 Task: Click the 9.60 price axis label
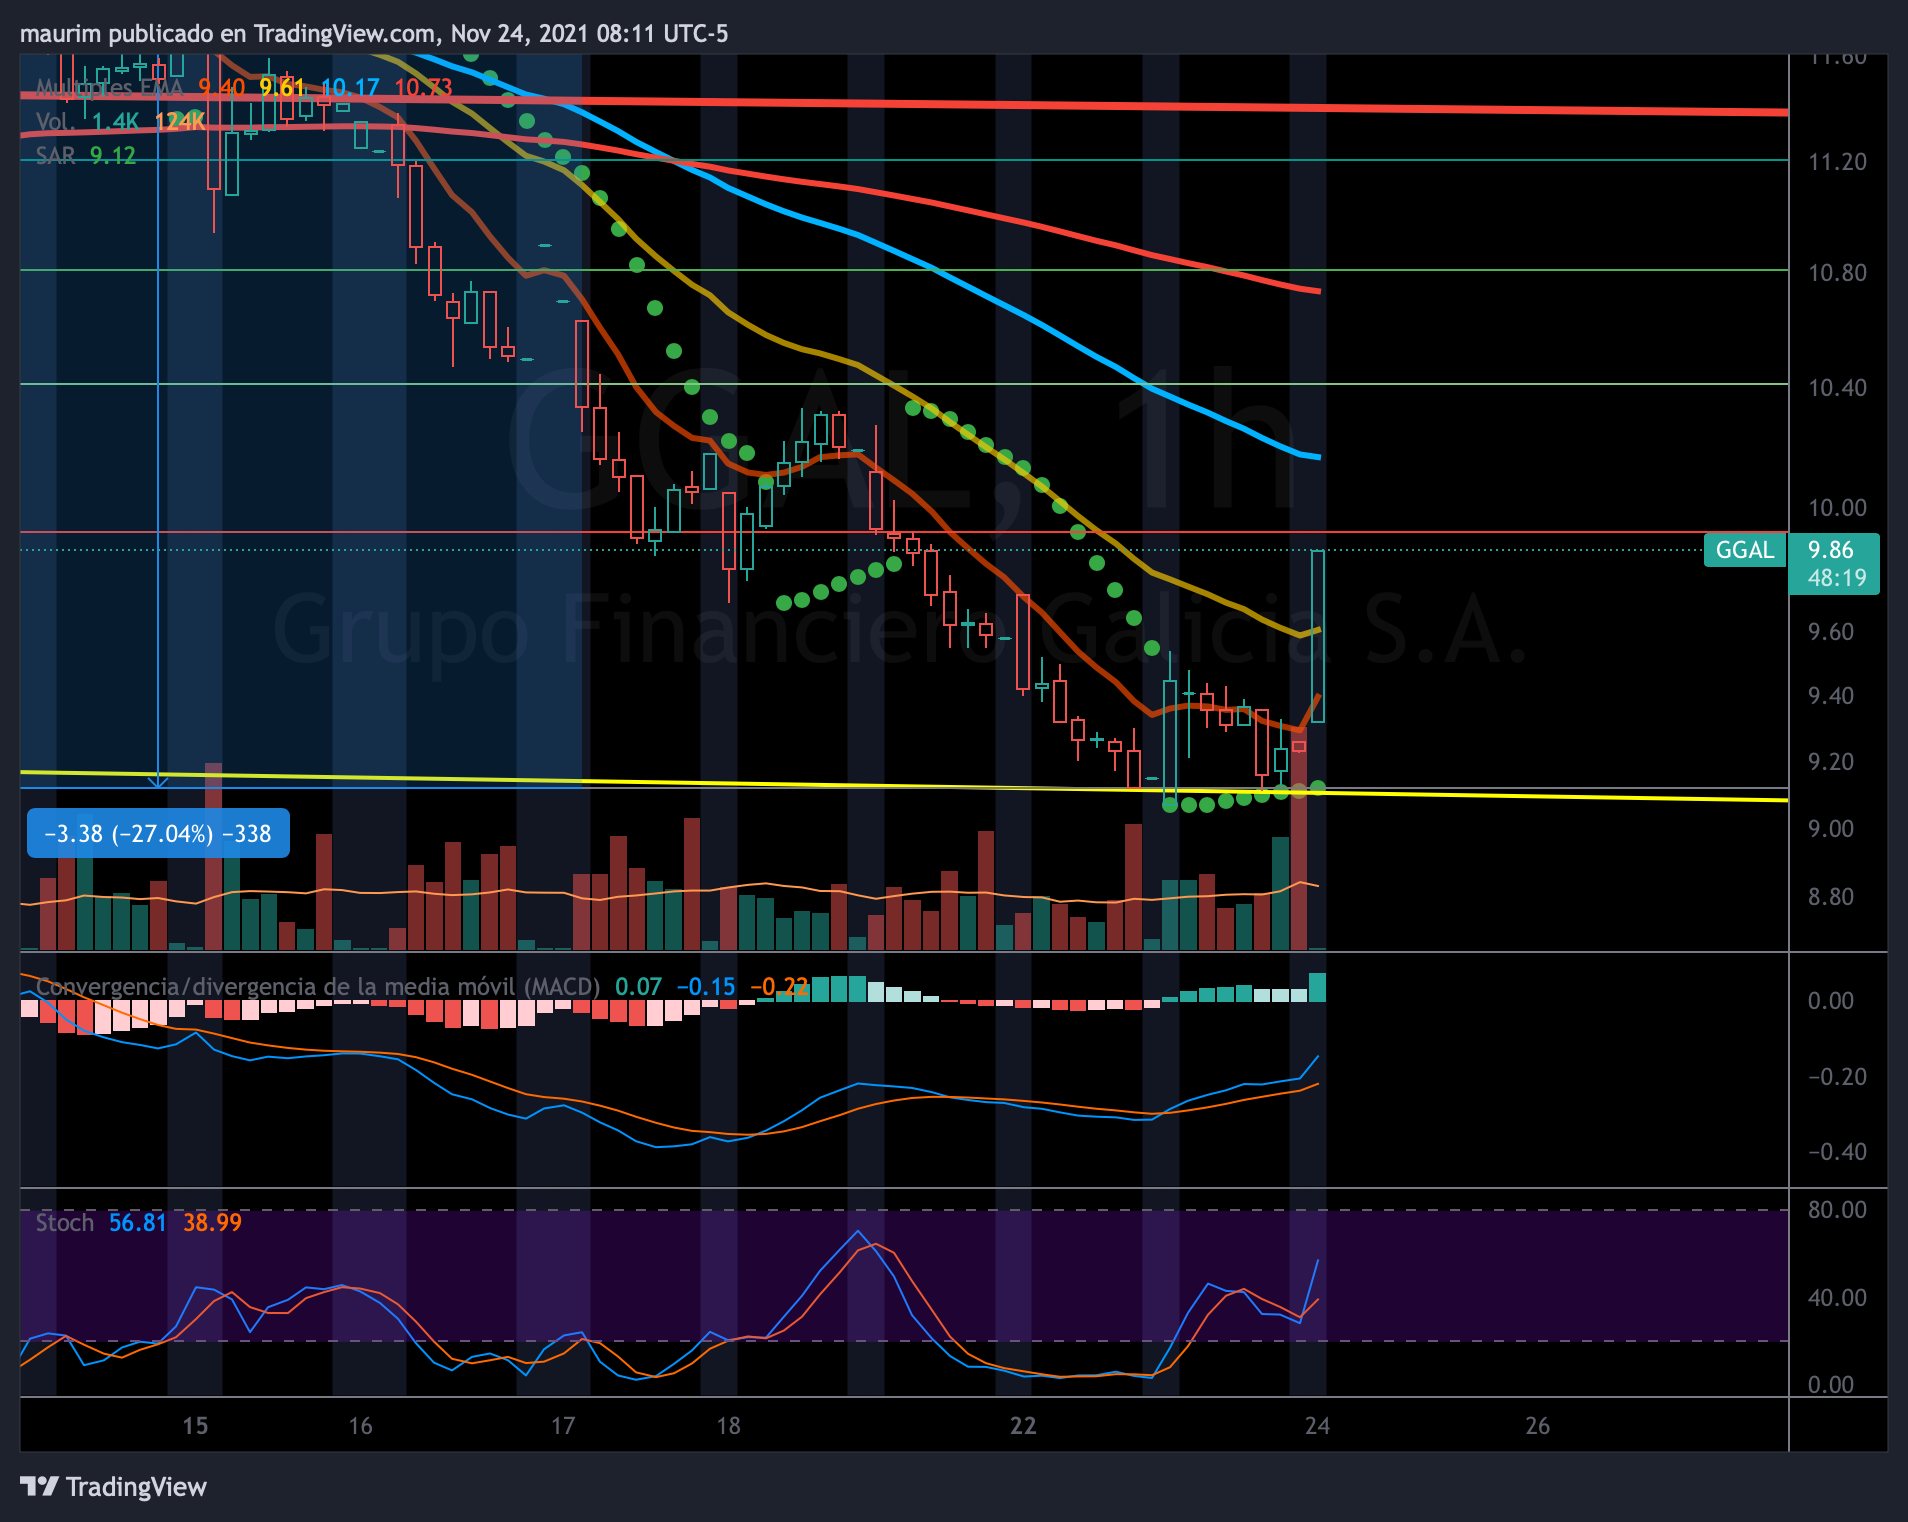click(x=1831, y=632)
